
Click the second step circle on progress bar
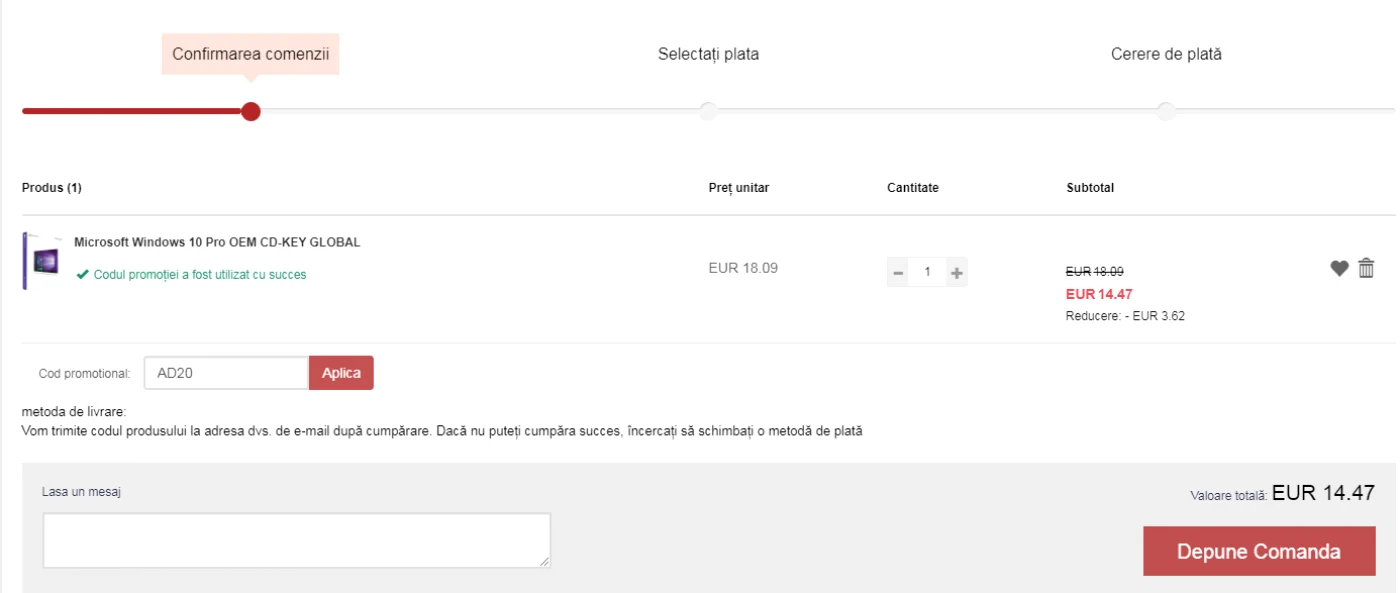coord(708,111)
